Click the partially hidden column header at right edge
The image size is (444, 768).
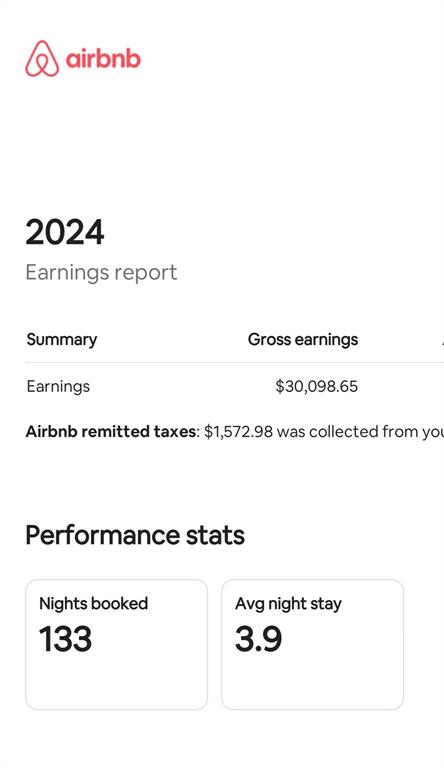pos(443,339)
